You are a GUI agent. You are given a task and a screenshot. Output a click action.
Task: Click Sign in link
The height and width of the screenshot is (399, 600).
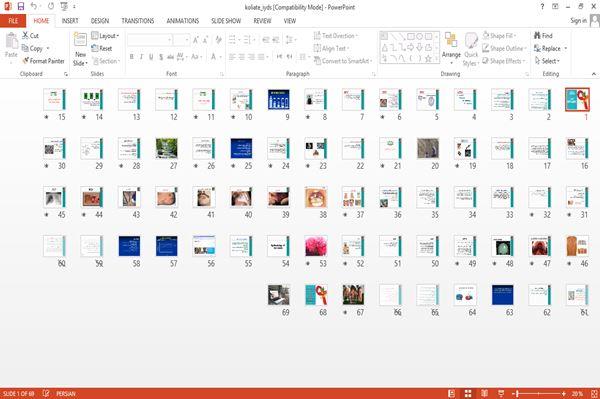click(578, 21)
